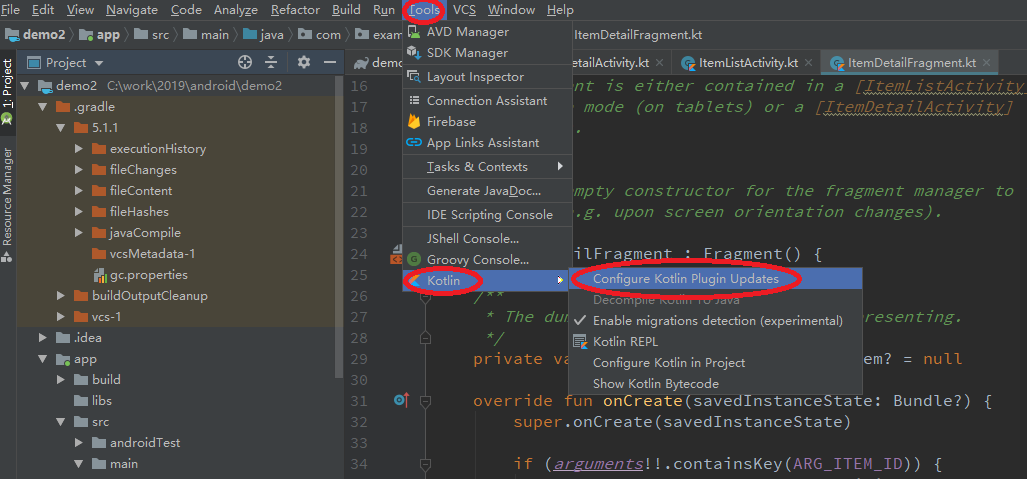Launch Layout Inspector
The width and height of the screenshot is (1027, 479).
(x=487, y=77)
